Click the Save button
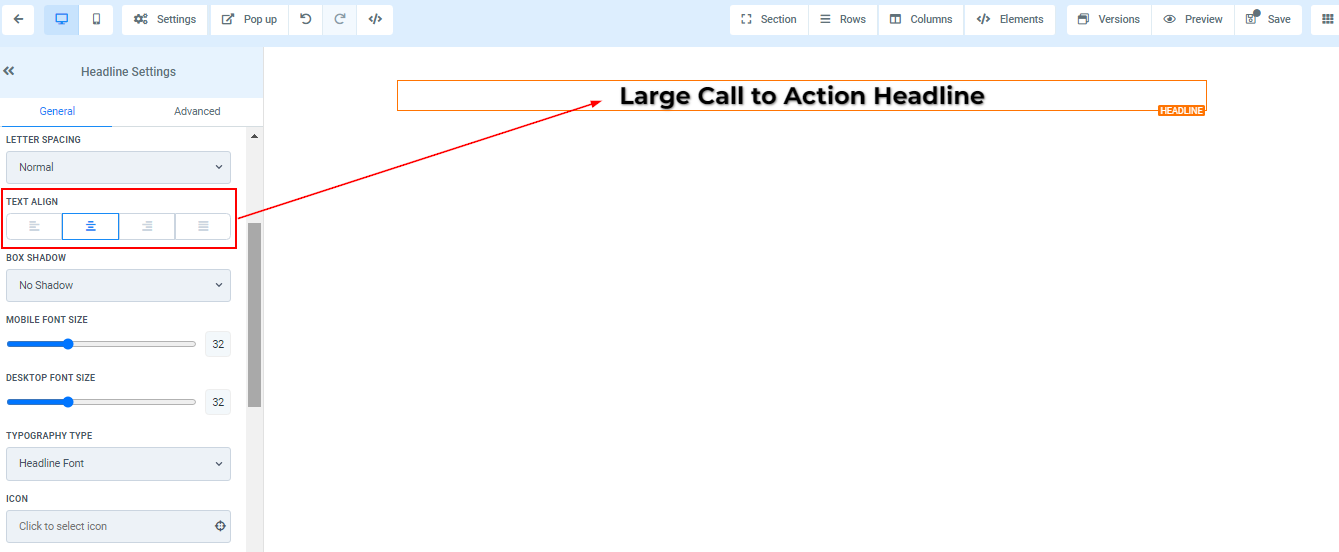Viewport: 1339px width, 552px height. click(1268, 19)
